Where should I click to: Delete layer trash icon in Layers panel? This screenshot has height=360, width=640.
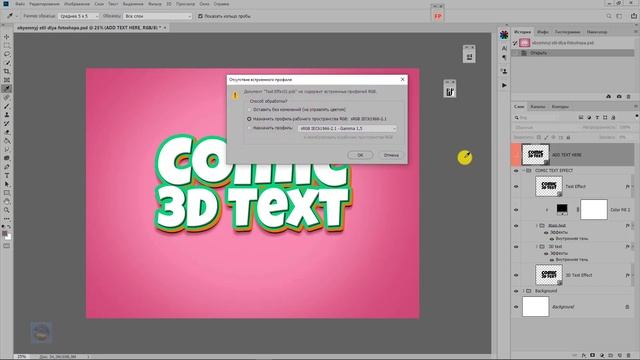click(x=629, y=356)
